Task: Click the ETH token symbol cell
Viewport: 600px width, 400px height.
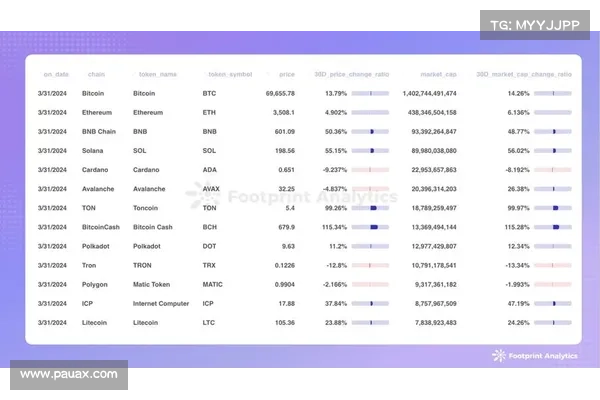Action: 209,113
